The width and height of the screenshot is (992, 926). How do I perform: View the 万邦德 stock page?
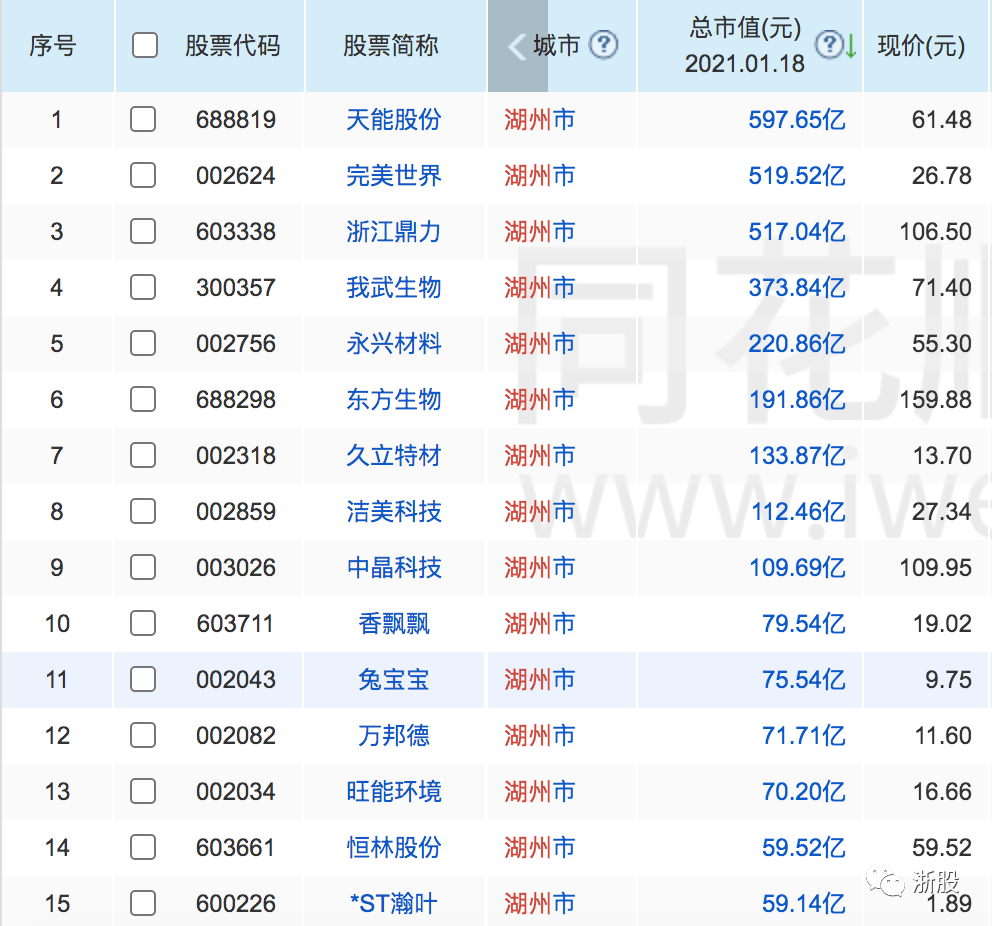(x=394, y=736)
